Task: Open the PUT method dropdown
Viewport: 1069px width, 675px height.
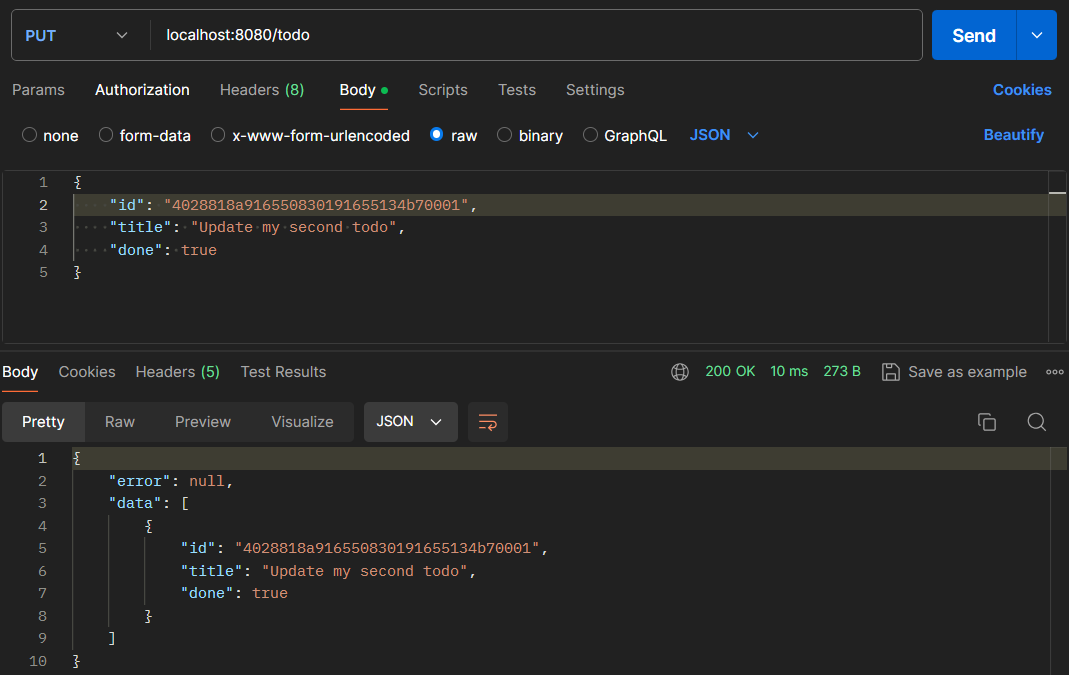Action: pyautogui.click(x=77, y=36)
